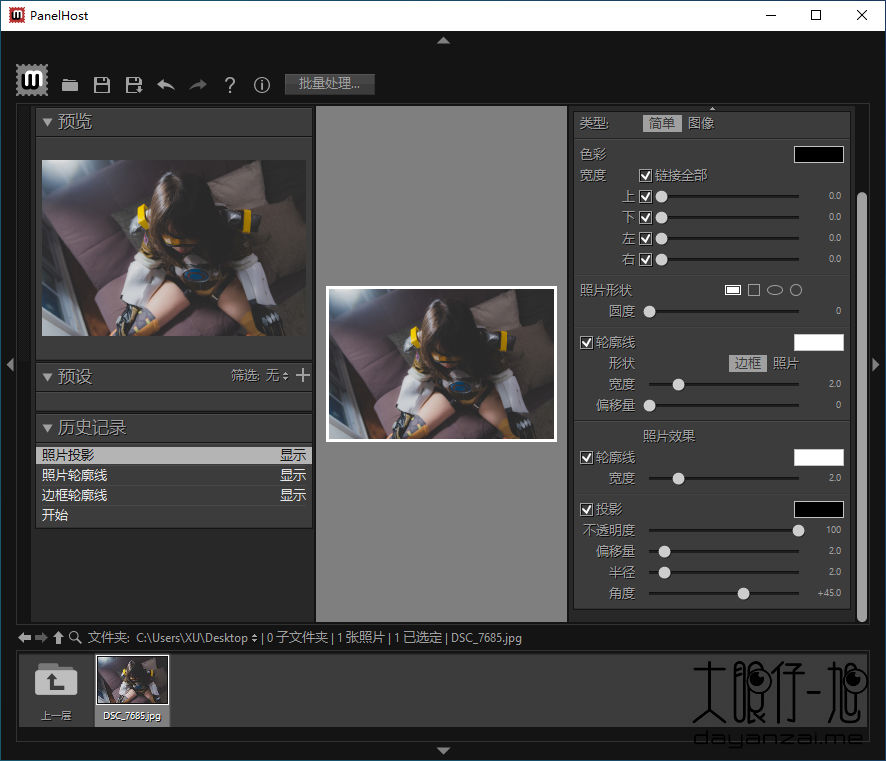Image resolution: width=886 pixels, height=761 pixels.
Task: Select 照片轮廓线 history entry
Action: tap(174, 475)
